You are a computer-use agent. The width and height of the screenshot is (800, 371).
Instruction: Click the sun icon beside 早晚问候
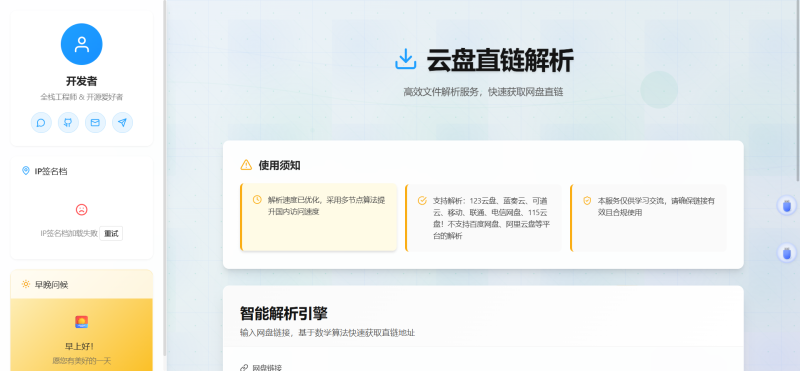26,284
